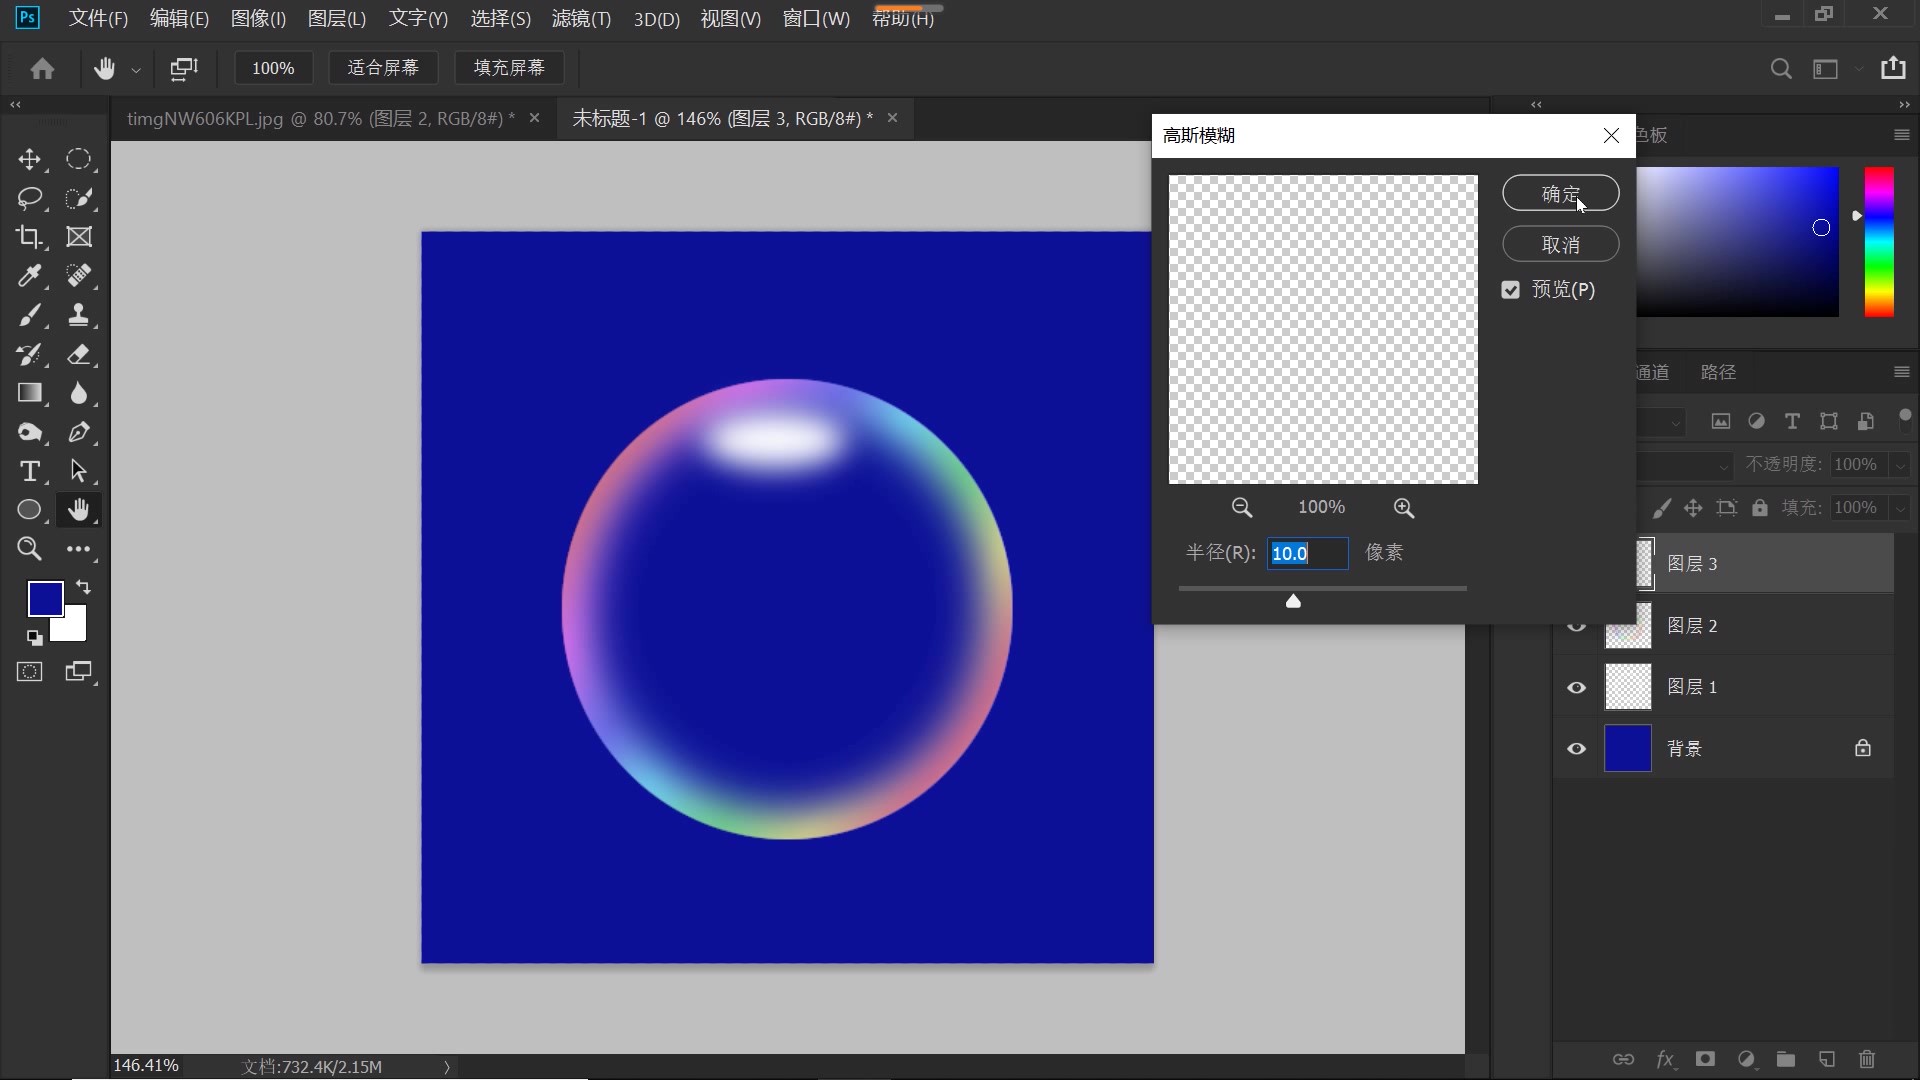Open layer styles via the fx icon
Screen dimensions: 1920x1080
coord(1665,1059)
